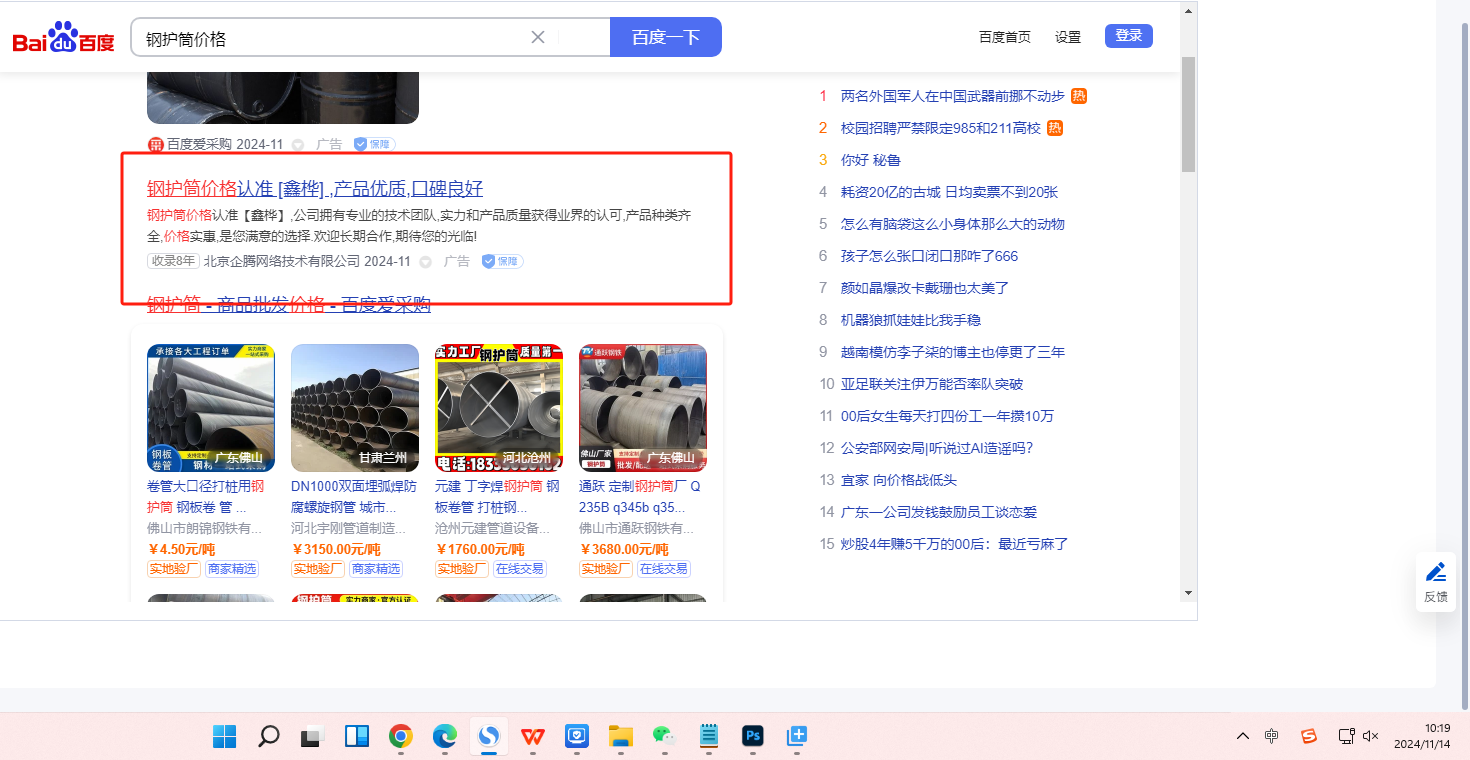Launch Photoshop from the taskbar
Viewport: 1470px width, 760px height.
click(753, 737)
